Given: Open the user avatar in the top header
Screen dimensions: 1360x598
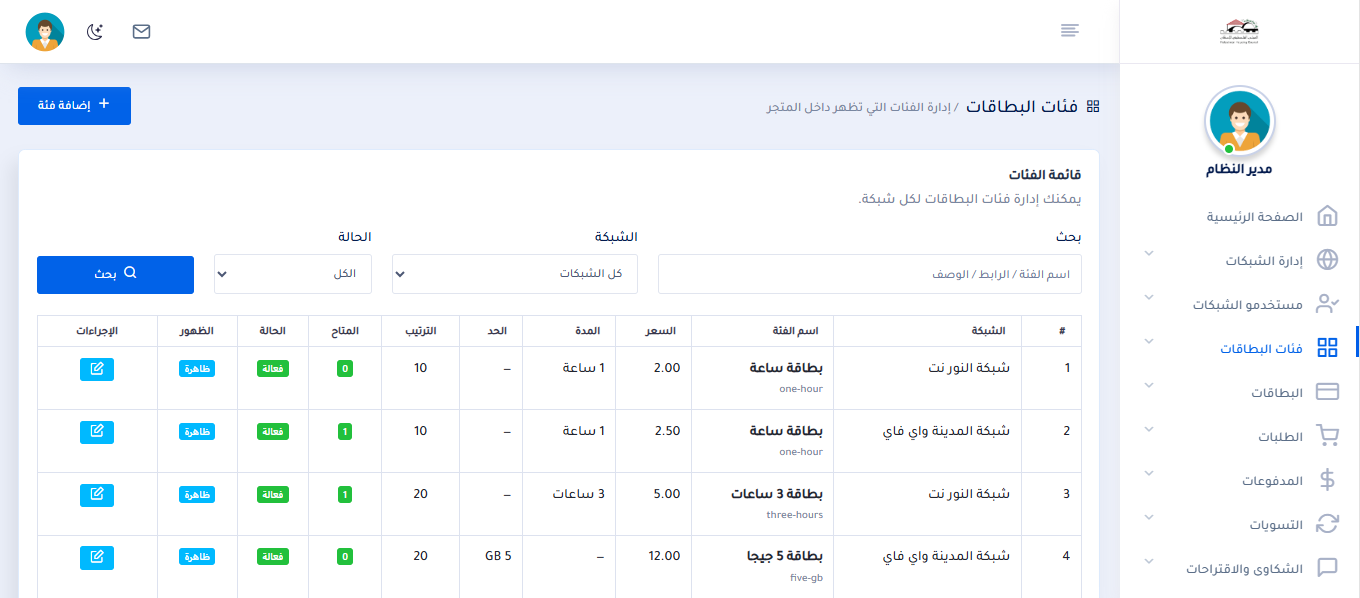Looking at the screenshot, I should coord(45,32).
